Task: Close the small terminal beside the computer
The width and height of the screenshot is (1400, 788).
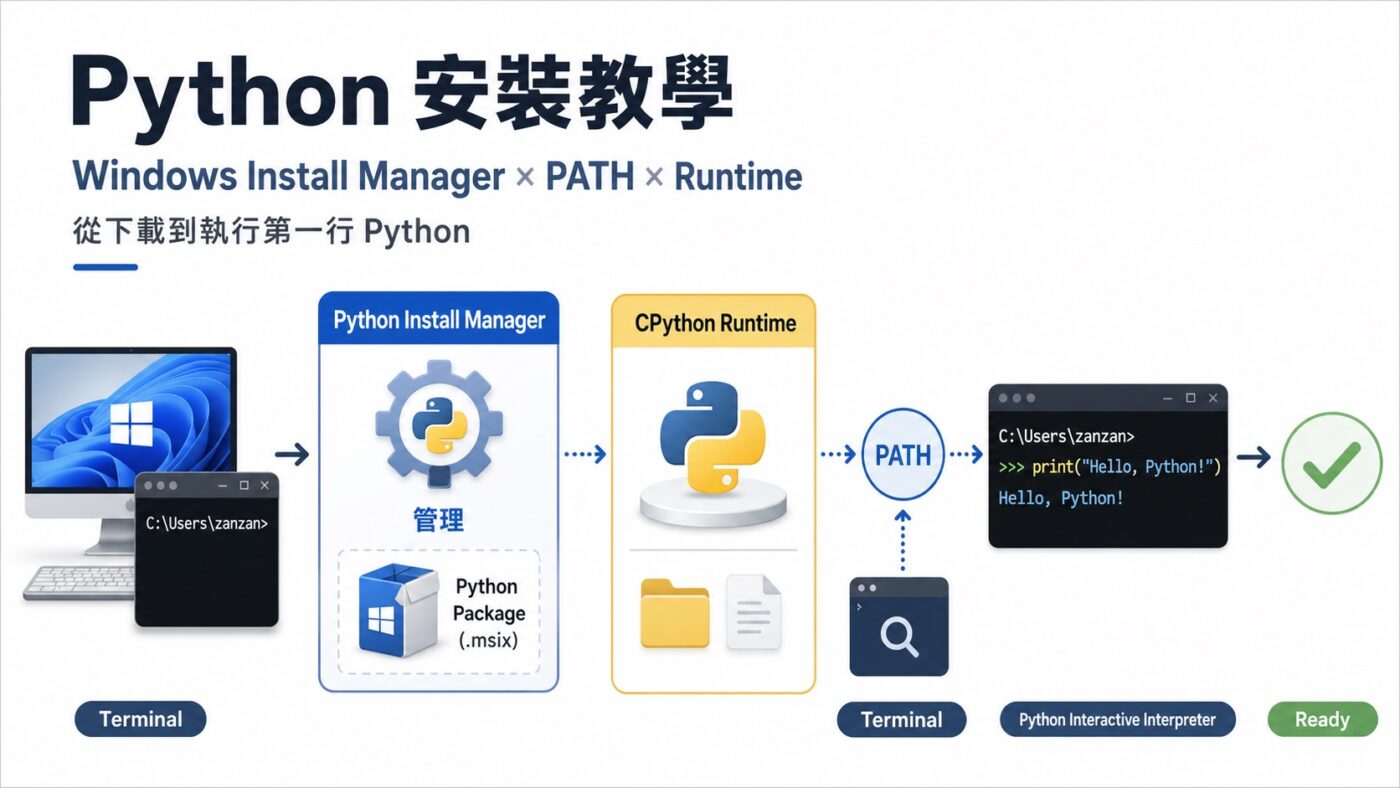Action: coord(264,485)
